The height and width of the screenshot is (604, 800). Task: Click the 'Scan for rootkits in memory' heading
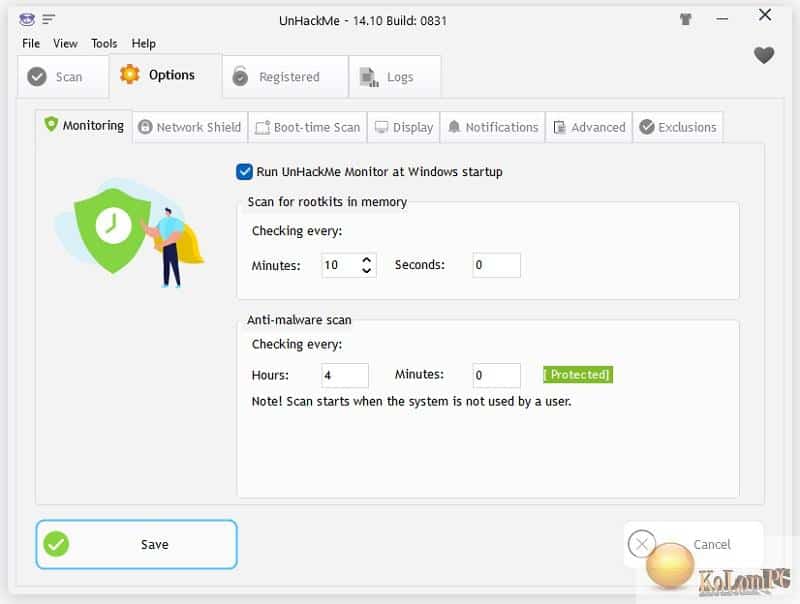327,202
